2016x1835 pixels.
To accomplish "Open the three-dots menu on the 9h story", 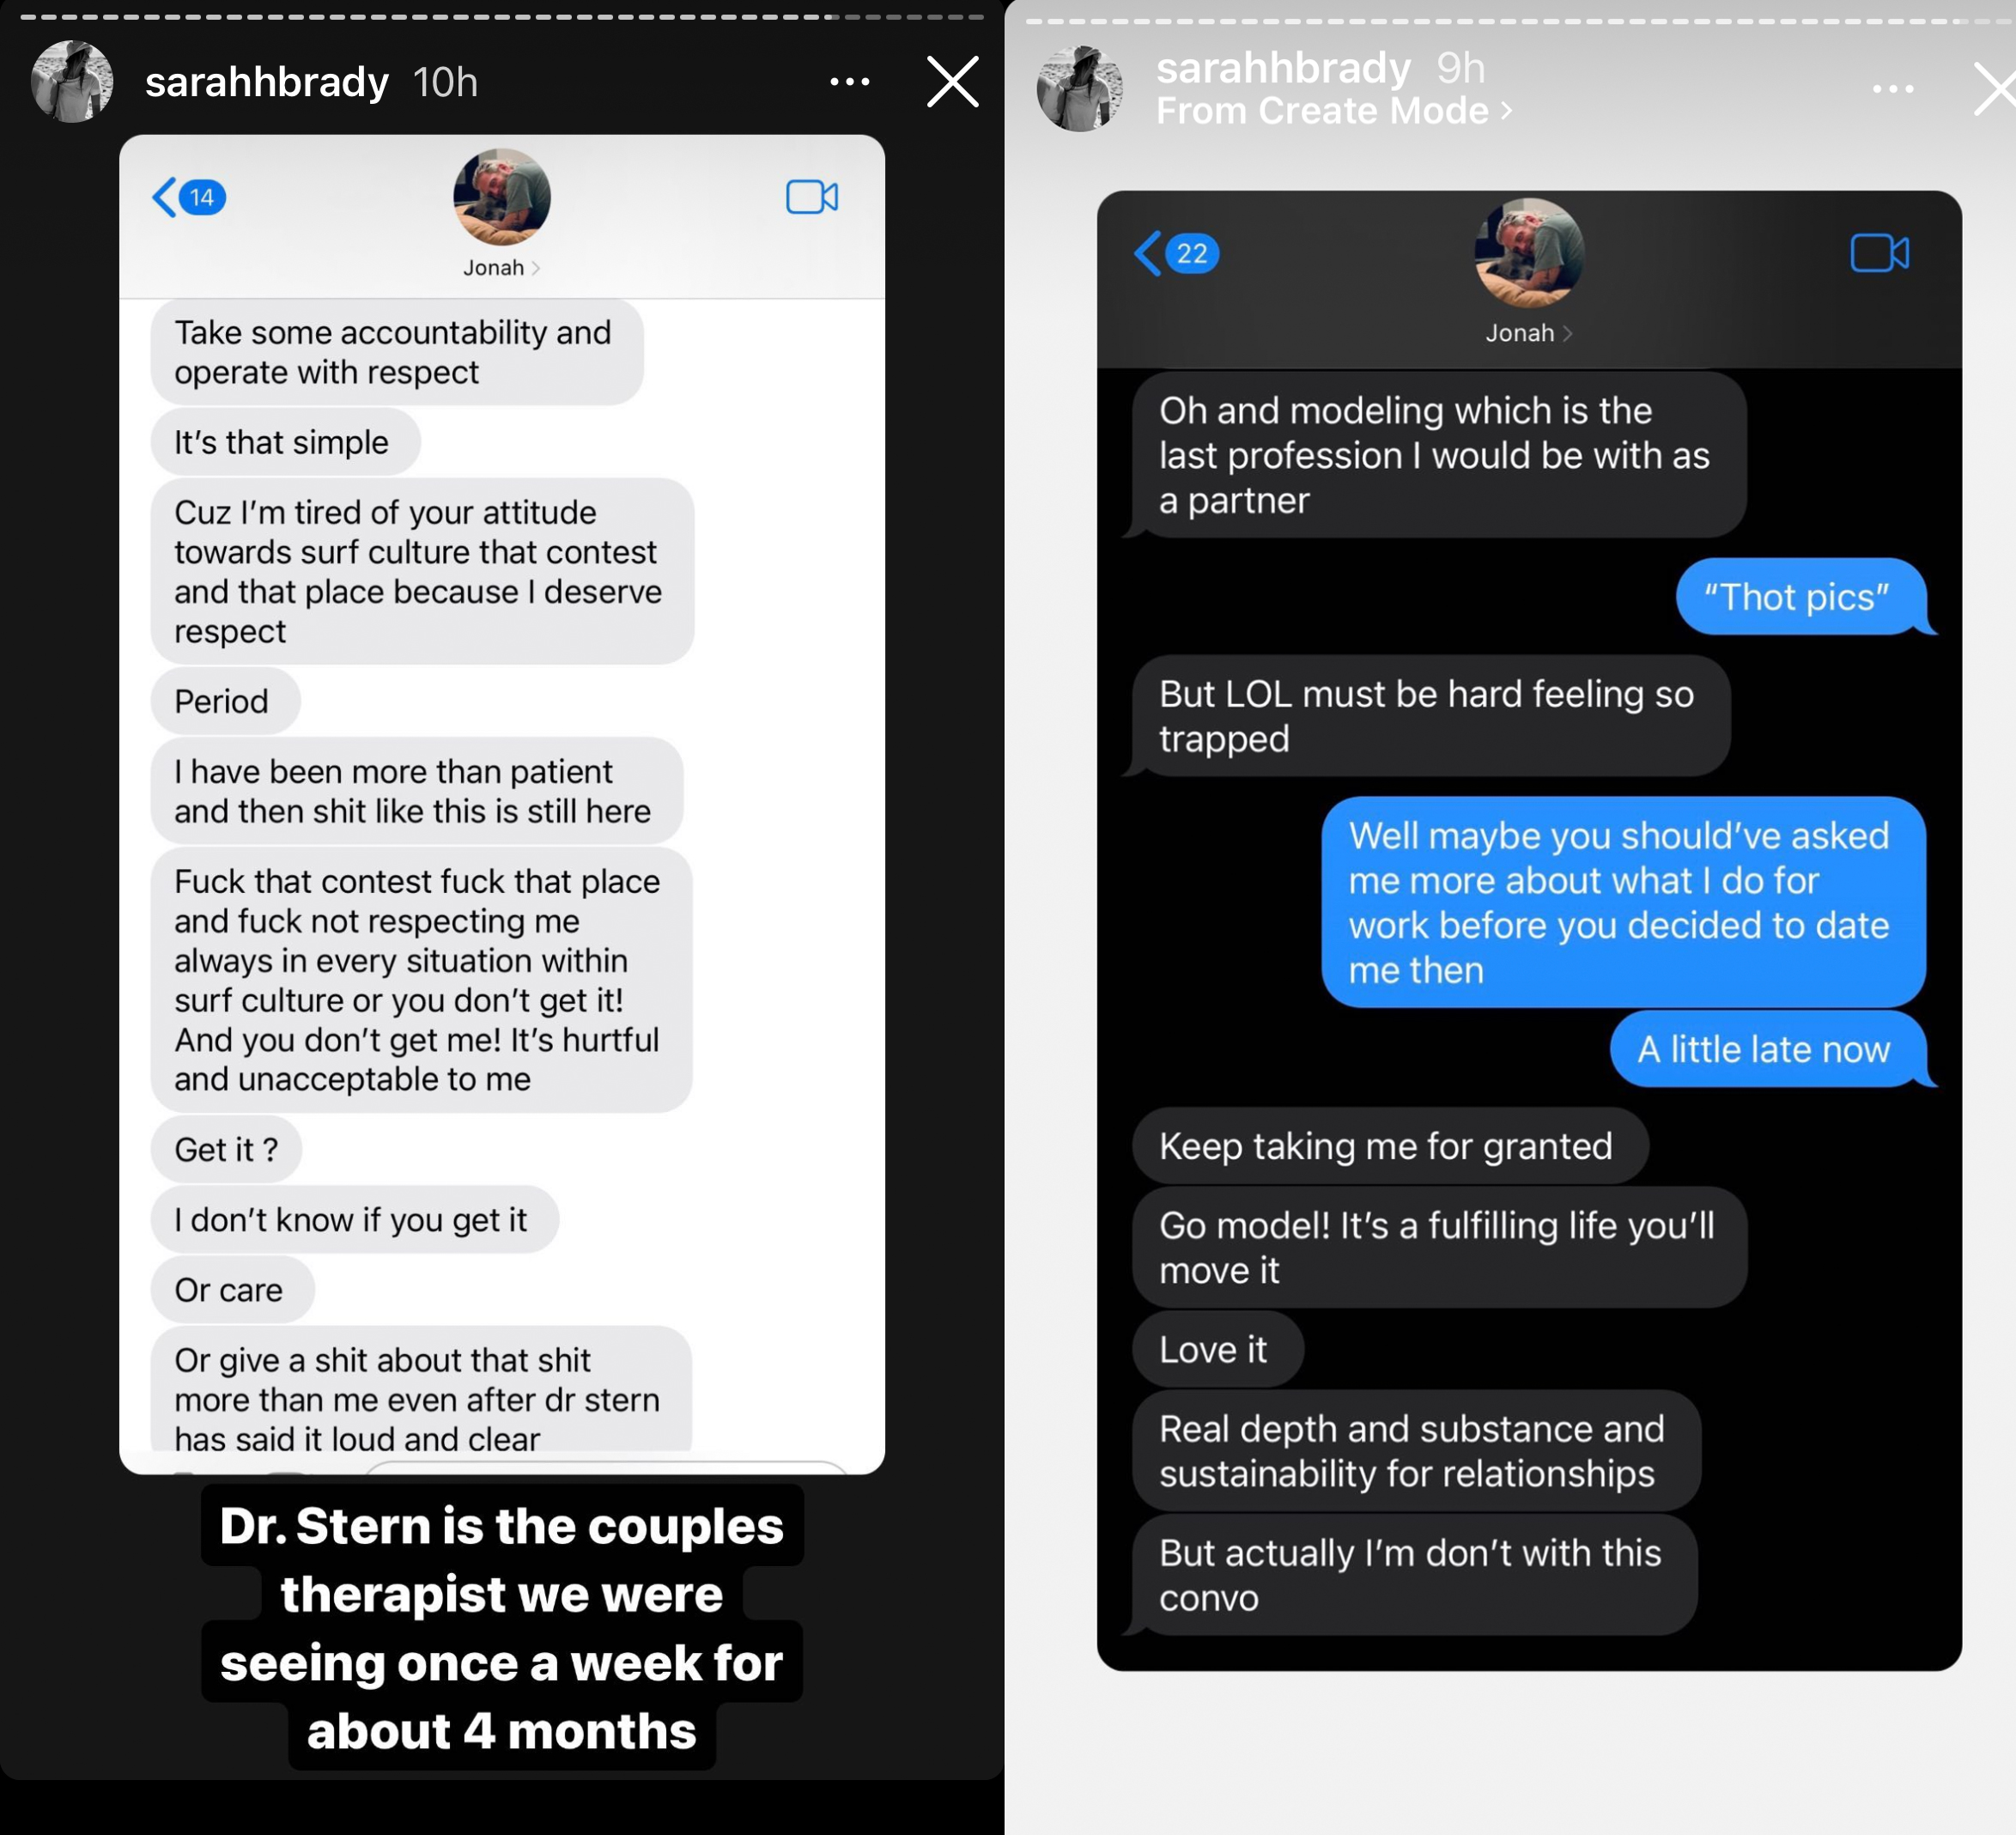I will (1893, 89).
